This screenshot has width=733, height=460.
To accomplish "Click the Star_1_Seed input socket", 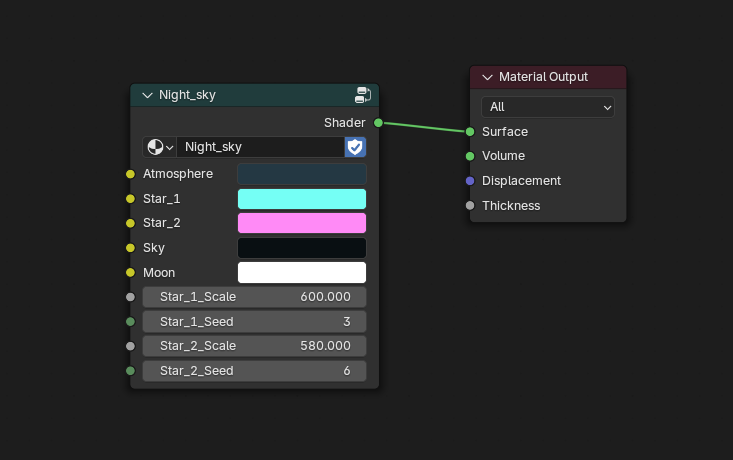I will pyautogui.click(x=130, y=322).
